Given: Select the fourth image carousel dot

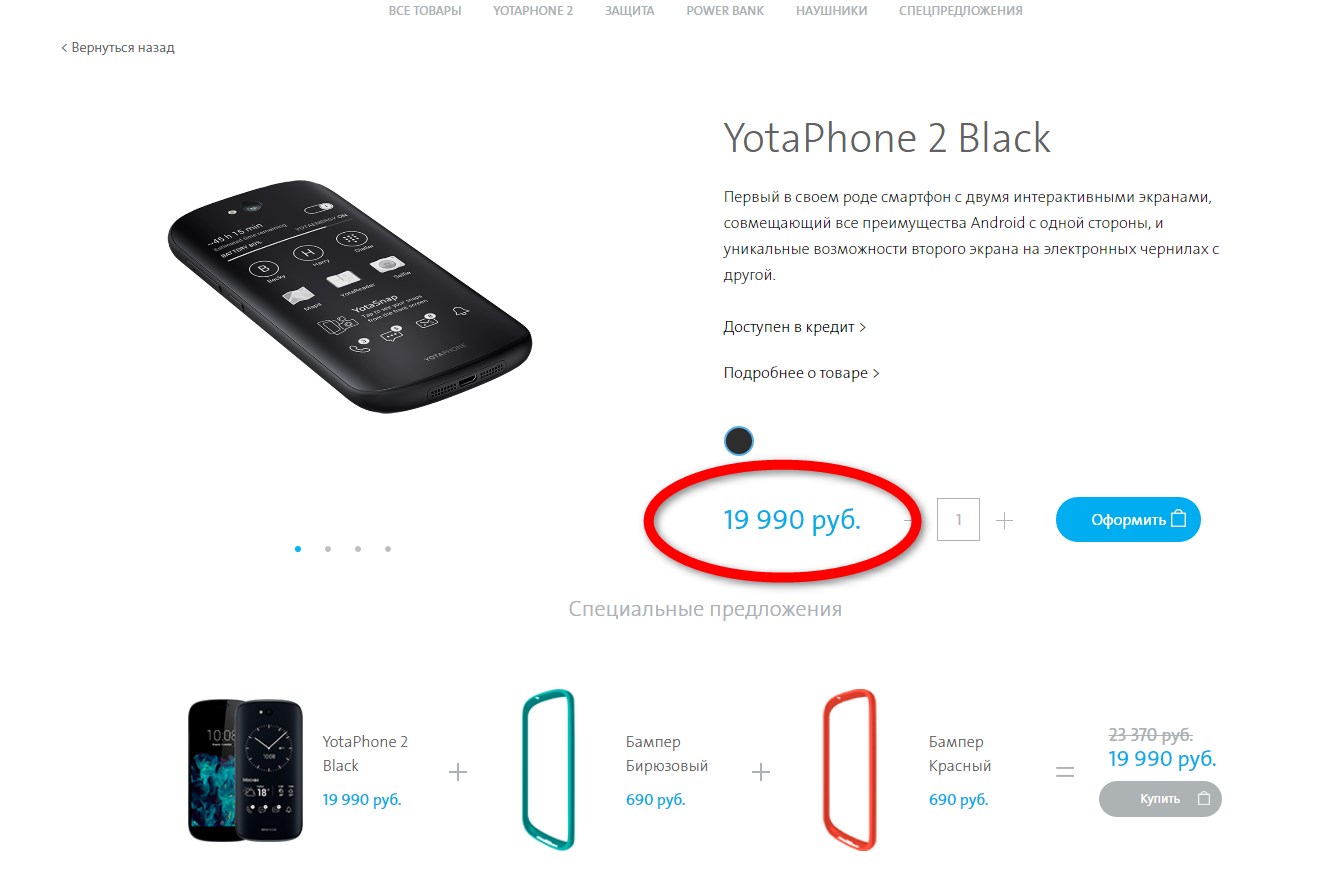Looking at the screenshot, I should coord(388,549).
